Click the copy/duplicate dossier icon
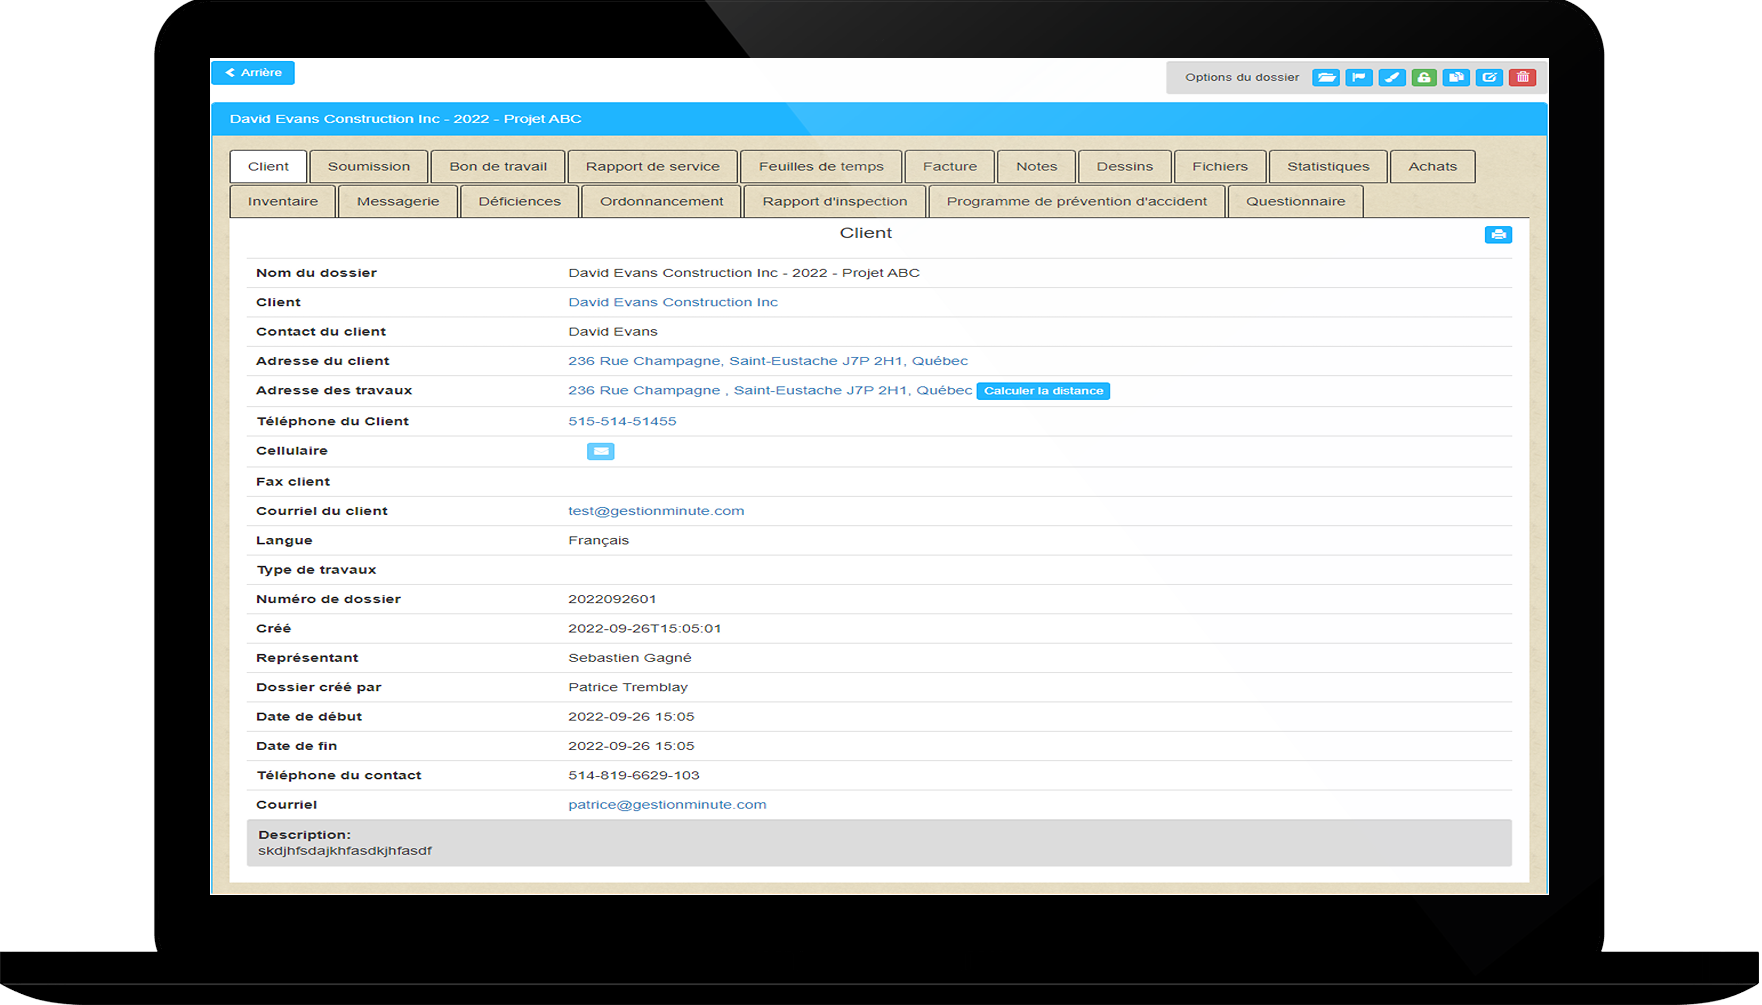Image resolution: width=1762 pixels, height=1005 pixels. 1457,78
